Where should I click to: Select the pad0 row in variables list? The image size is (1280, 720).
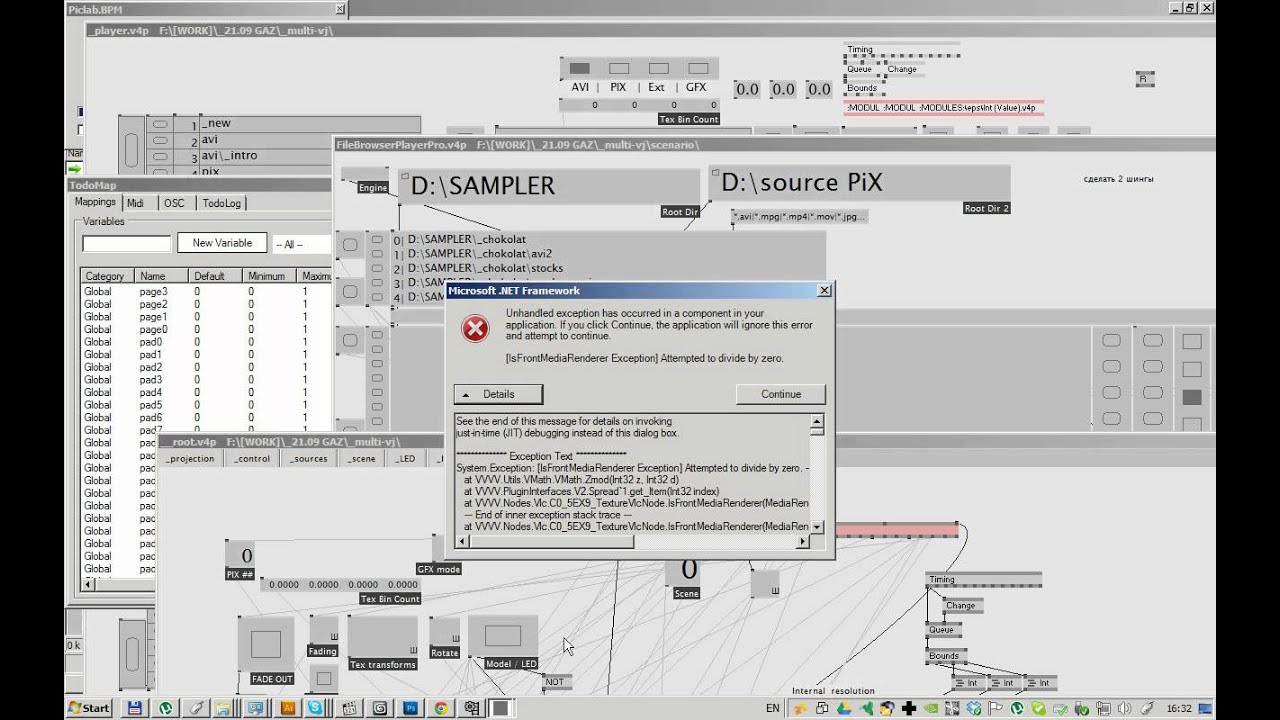[206, 342]
